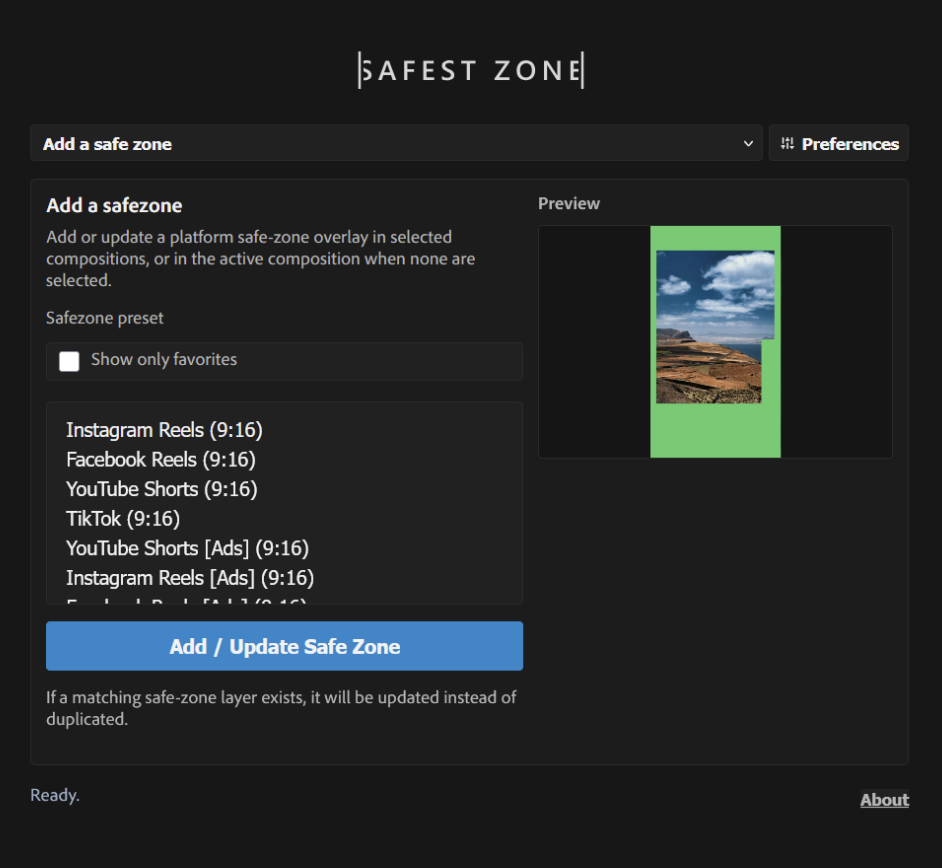Select the Instagram Reels (9:16) preset
942x868 pixels.
point(163,430)
